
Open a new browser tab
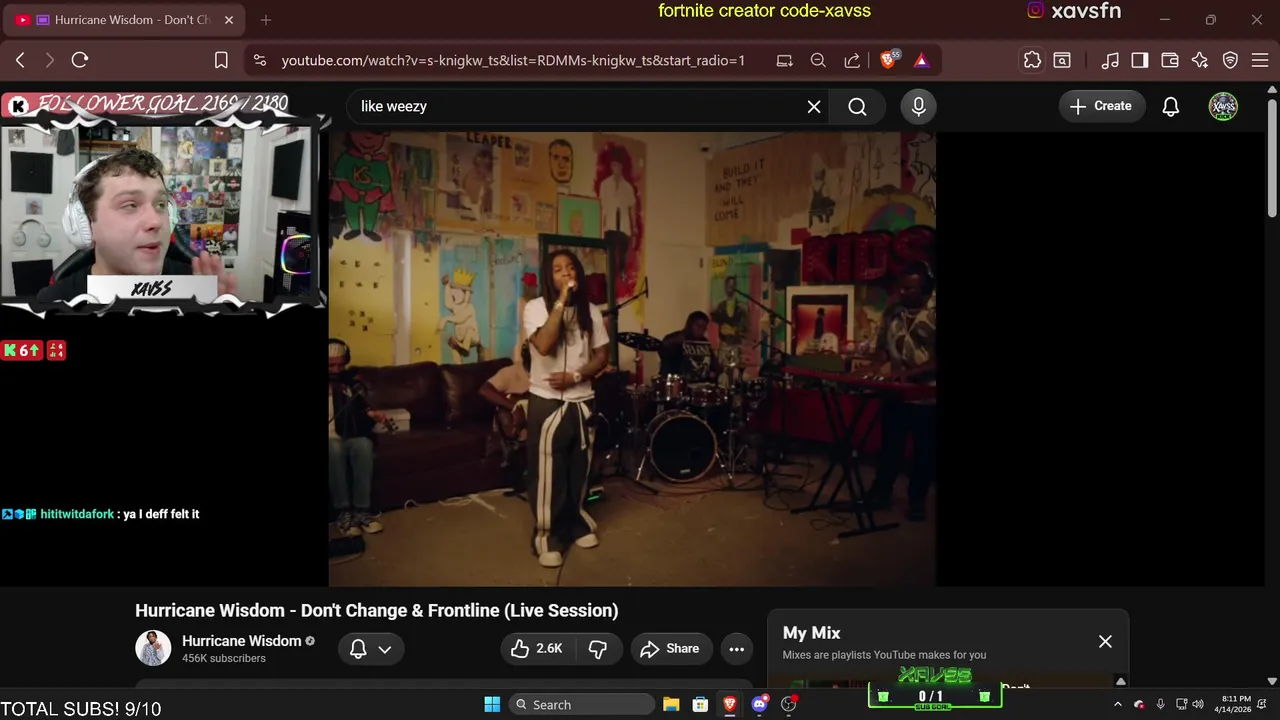pyautogui.click(x=266, y=20)
